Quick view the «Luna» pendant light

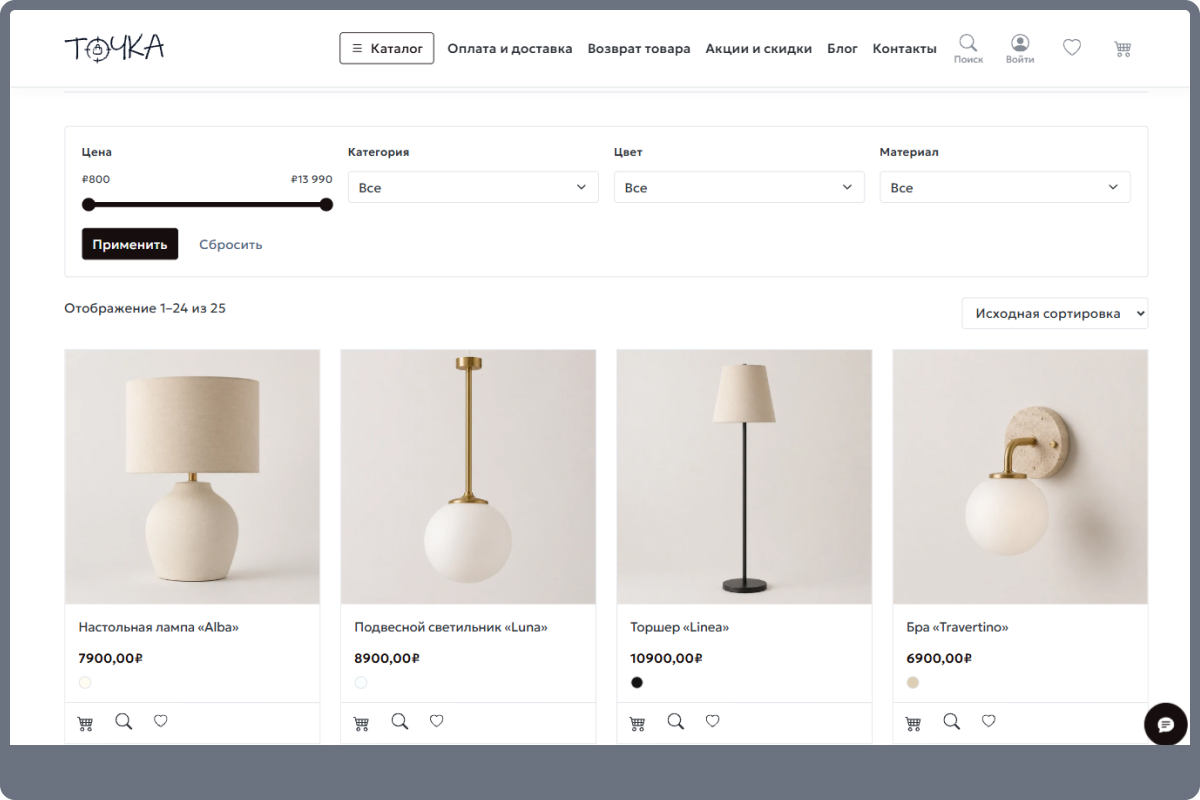tap(399, 721)
